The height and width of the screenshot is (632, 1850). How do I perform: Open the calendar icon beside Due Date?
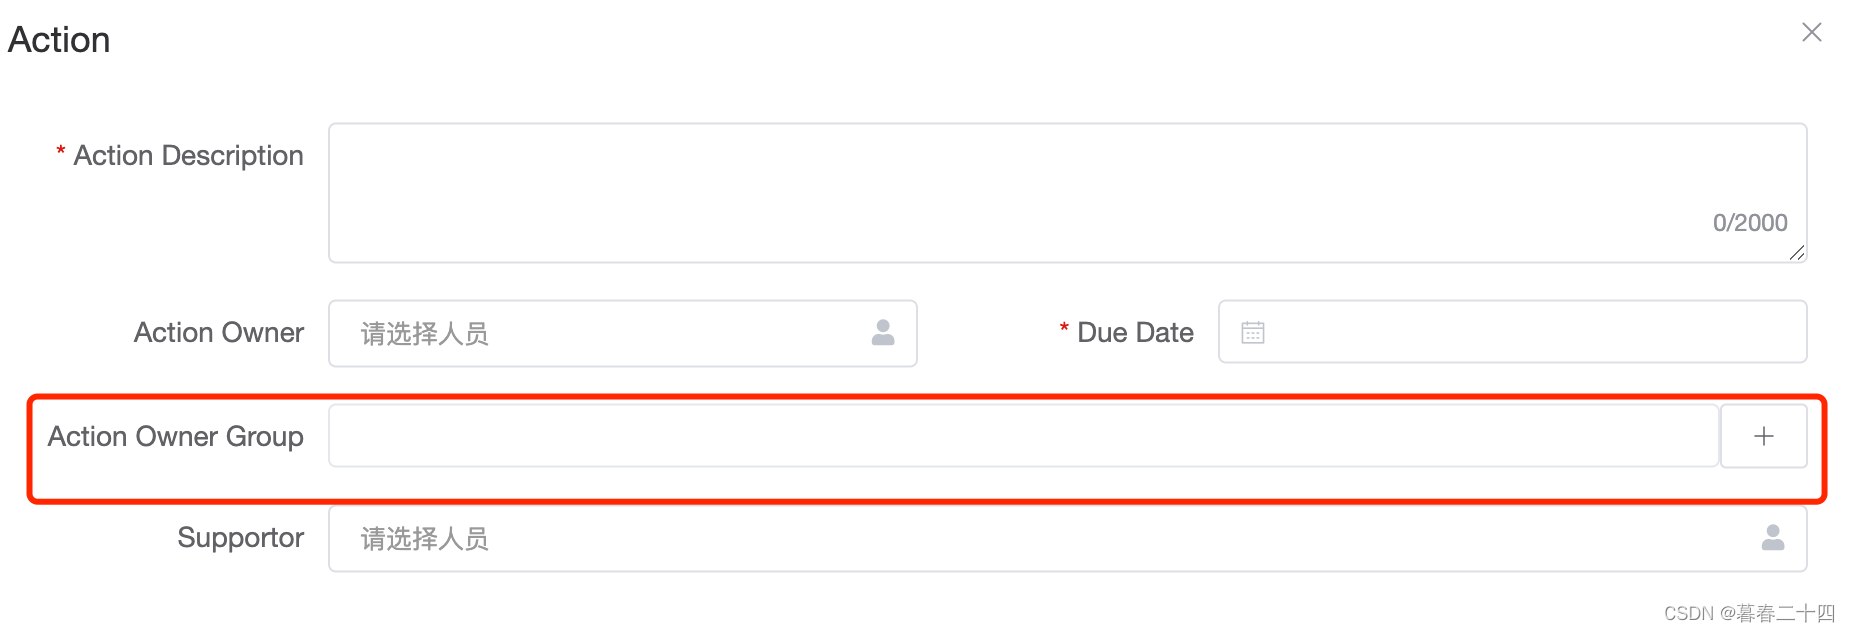(x=1253, y=331)
